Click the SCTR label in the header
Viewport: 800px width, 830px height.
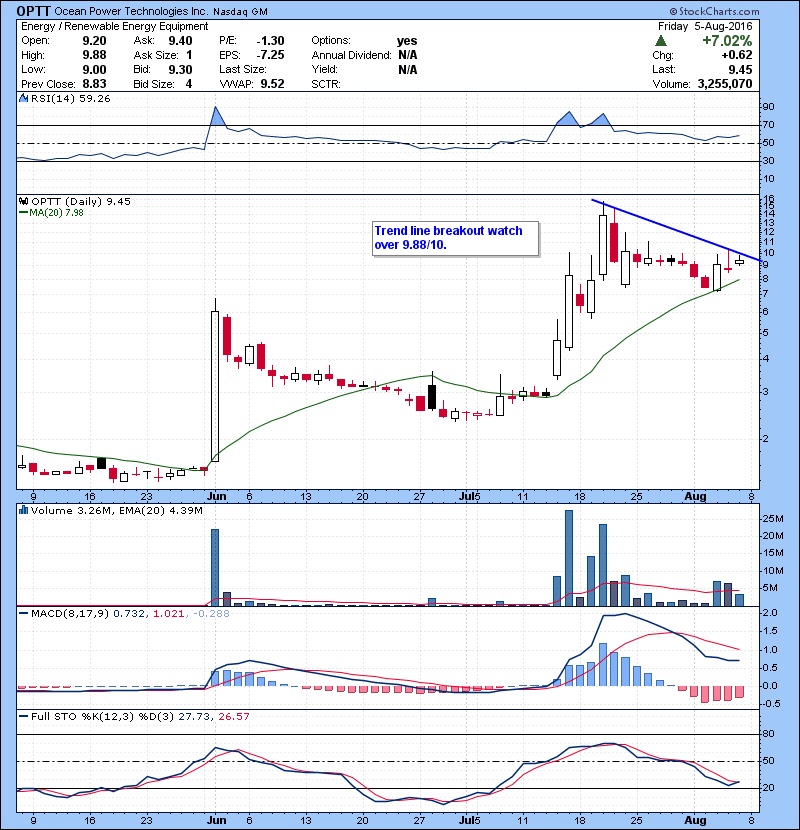[326, 84]
